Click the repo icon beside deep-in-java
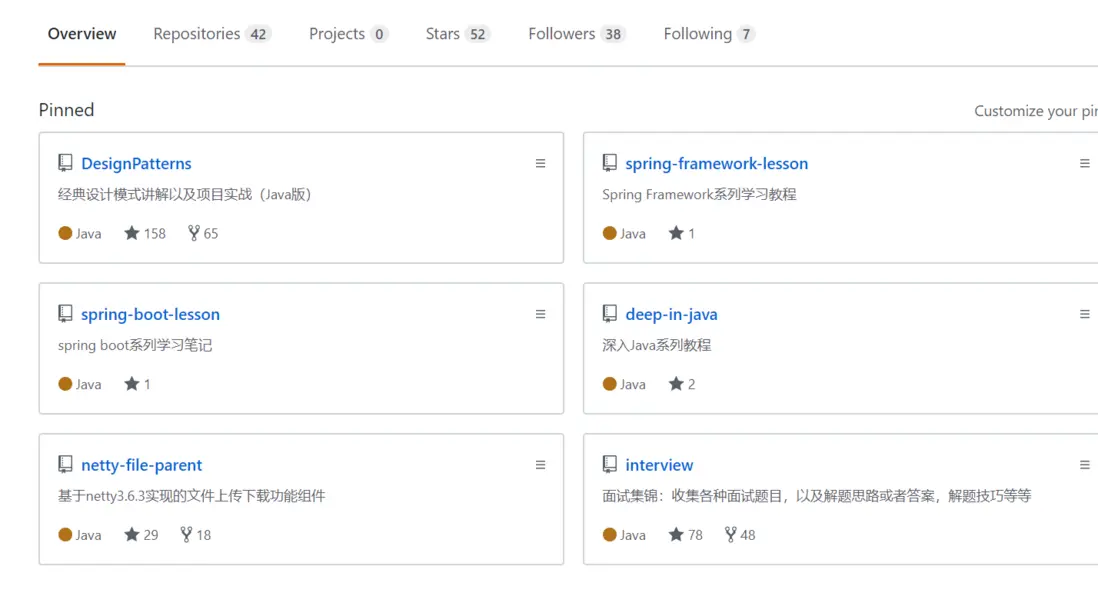This screenshot has width=1098, height=593. point(610,314)
